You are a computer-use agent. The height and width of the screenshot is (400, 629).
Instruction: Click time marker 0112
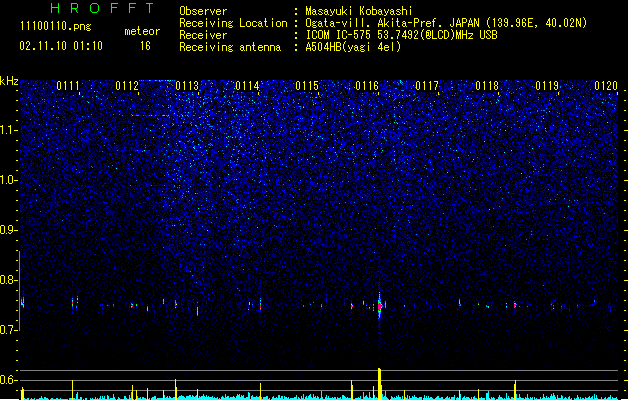[127, 86]
